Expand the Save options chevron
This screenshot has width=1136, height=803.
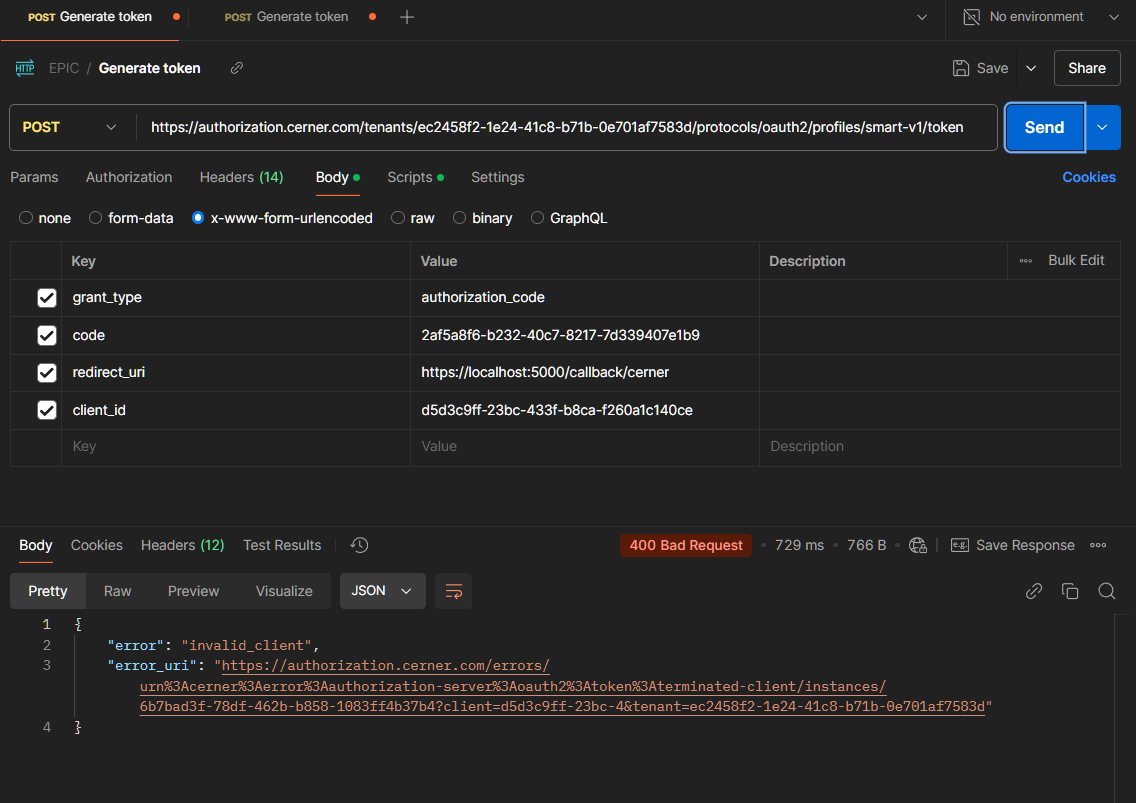1031,68
